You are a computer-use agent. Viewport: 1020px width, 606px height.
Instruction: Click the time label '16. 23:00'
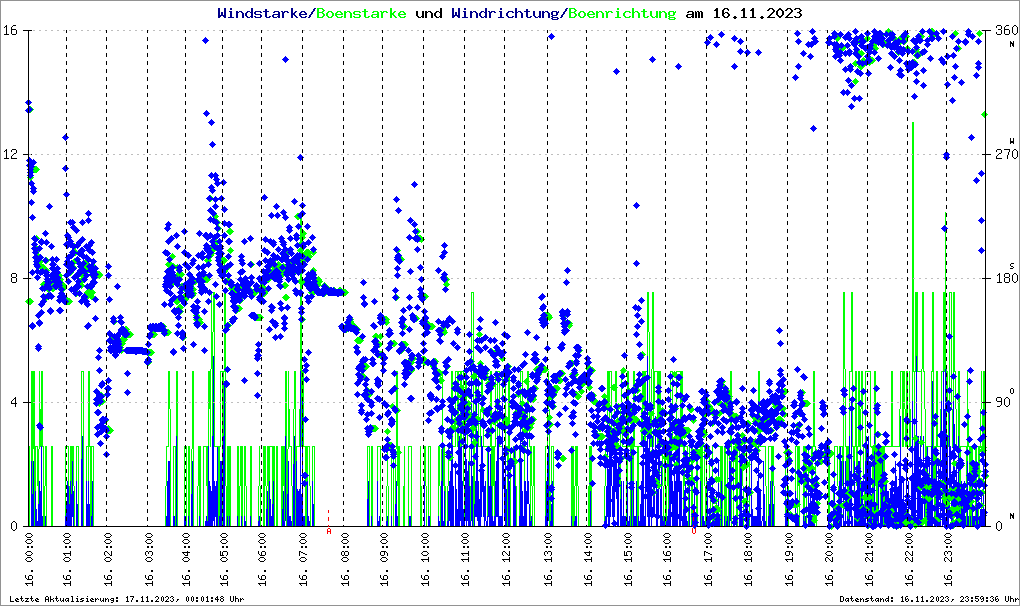pyautogui.click(x=948, y=559)
